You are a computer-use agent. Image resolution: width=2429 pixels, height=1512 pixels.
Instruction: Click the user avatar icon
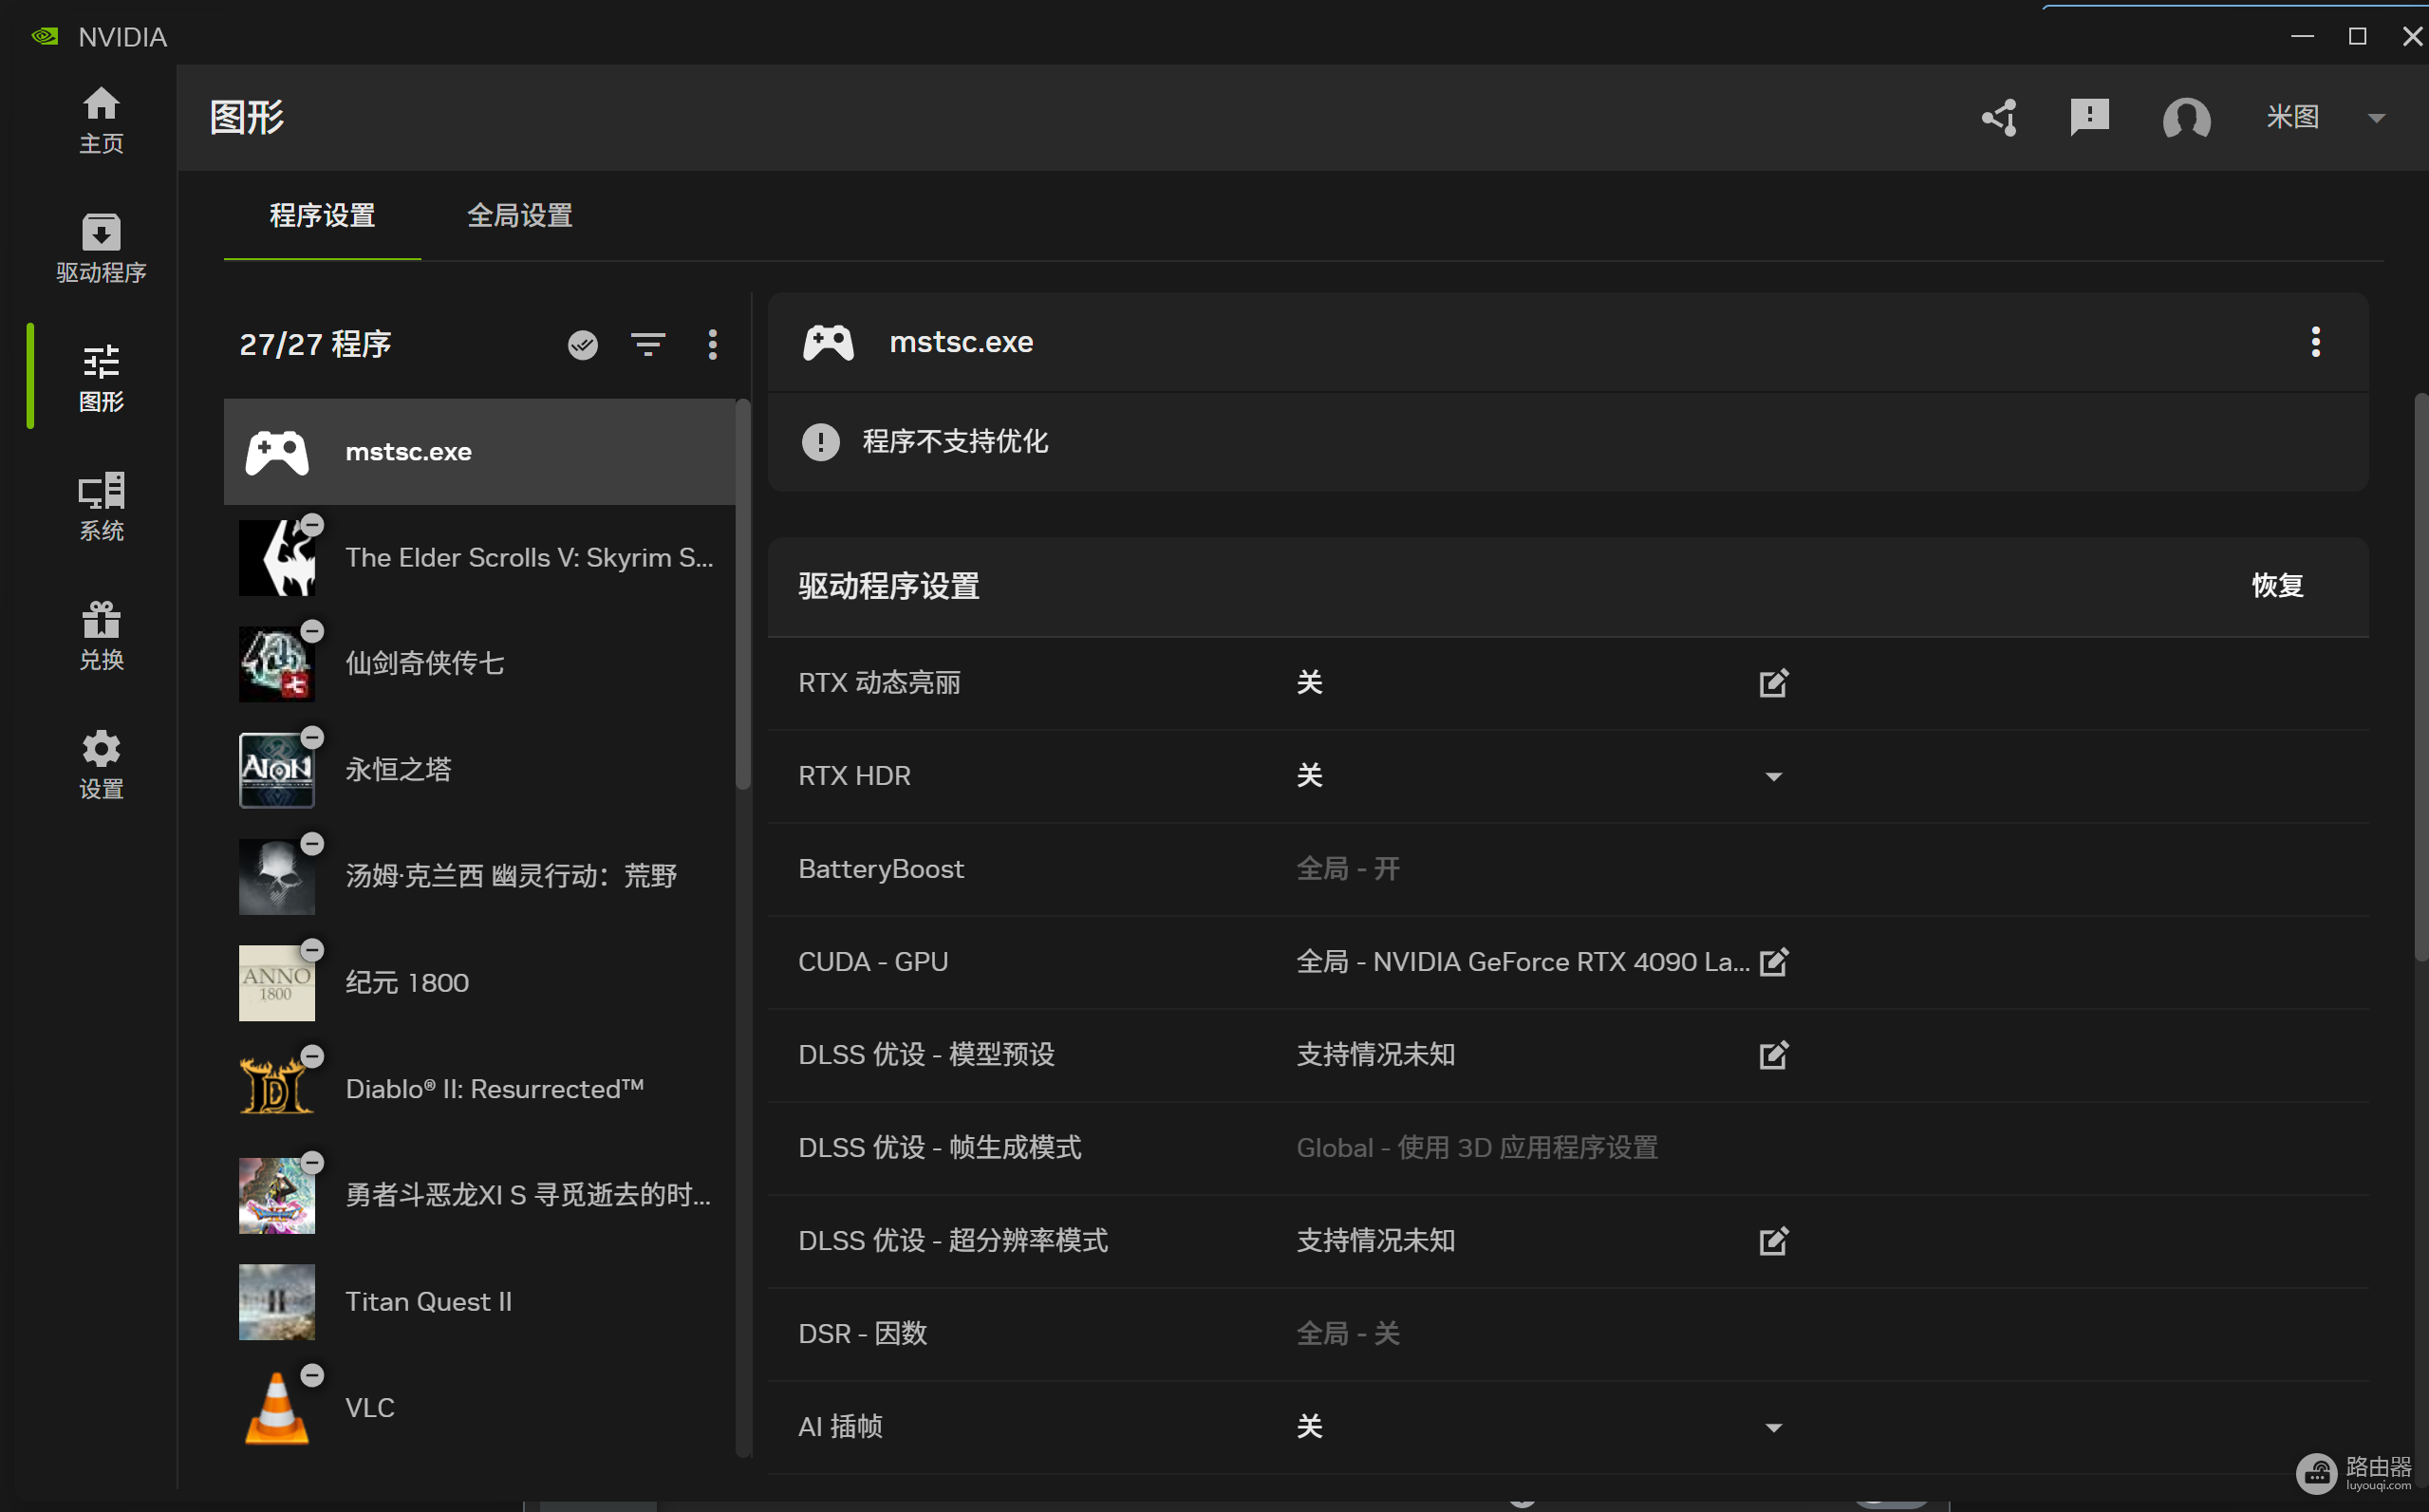point(2186,117)
